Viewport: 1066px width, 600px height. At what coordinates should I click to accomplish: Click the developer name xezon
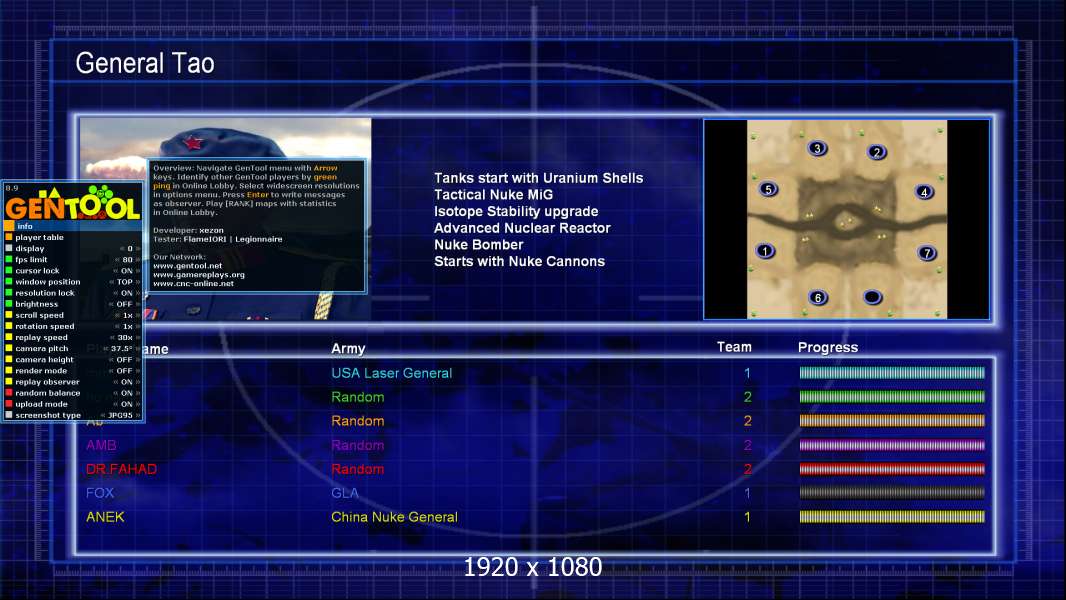coord(211,230)
